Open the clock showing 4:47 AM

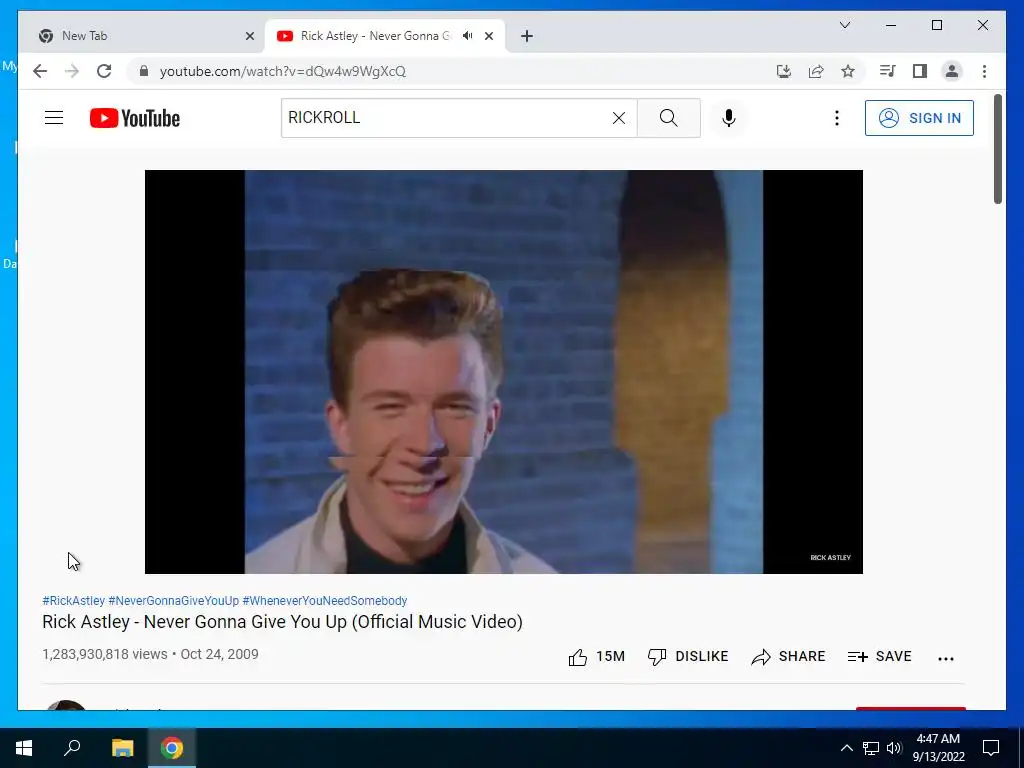[938, 748]
